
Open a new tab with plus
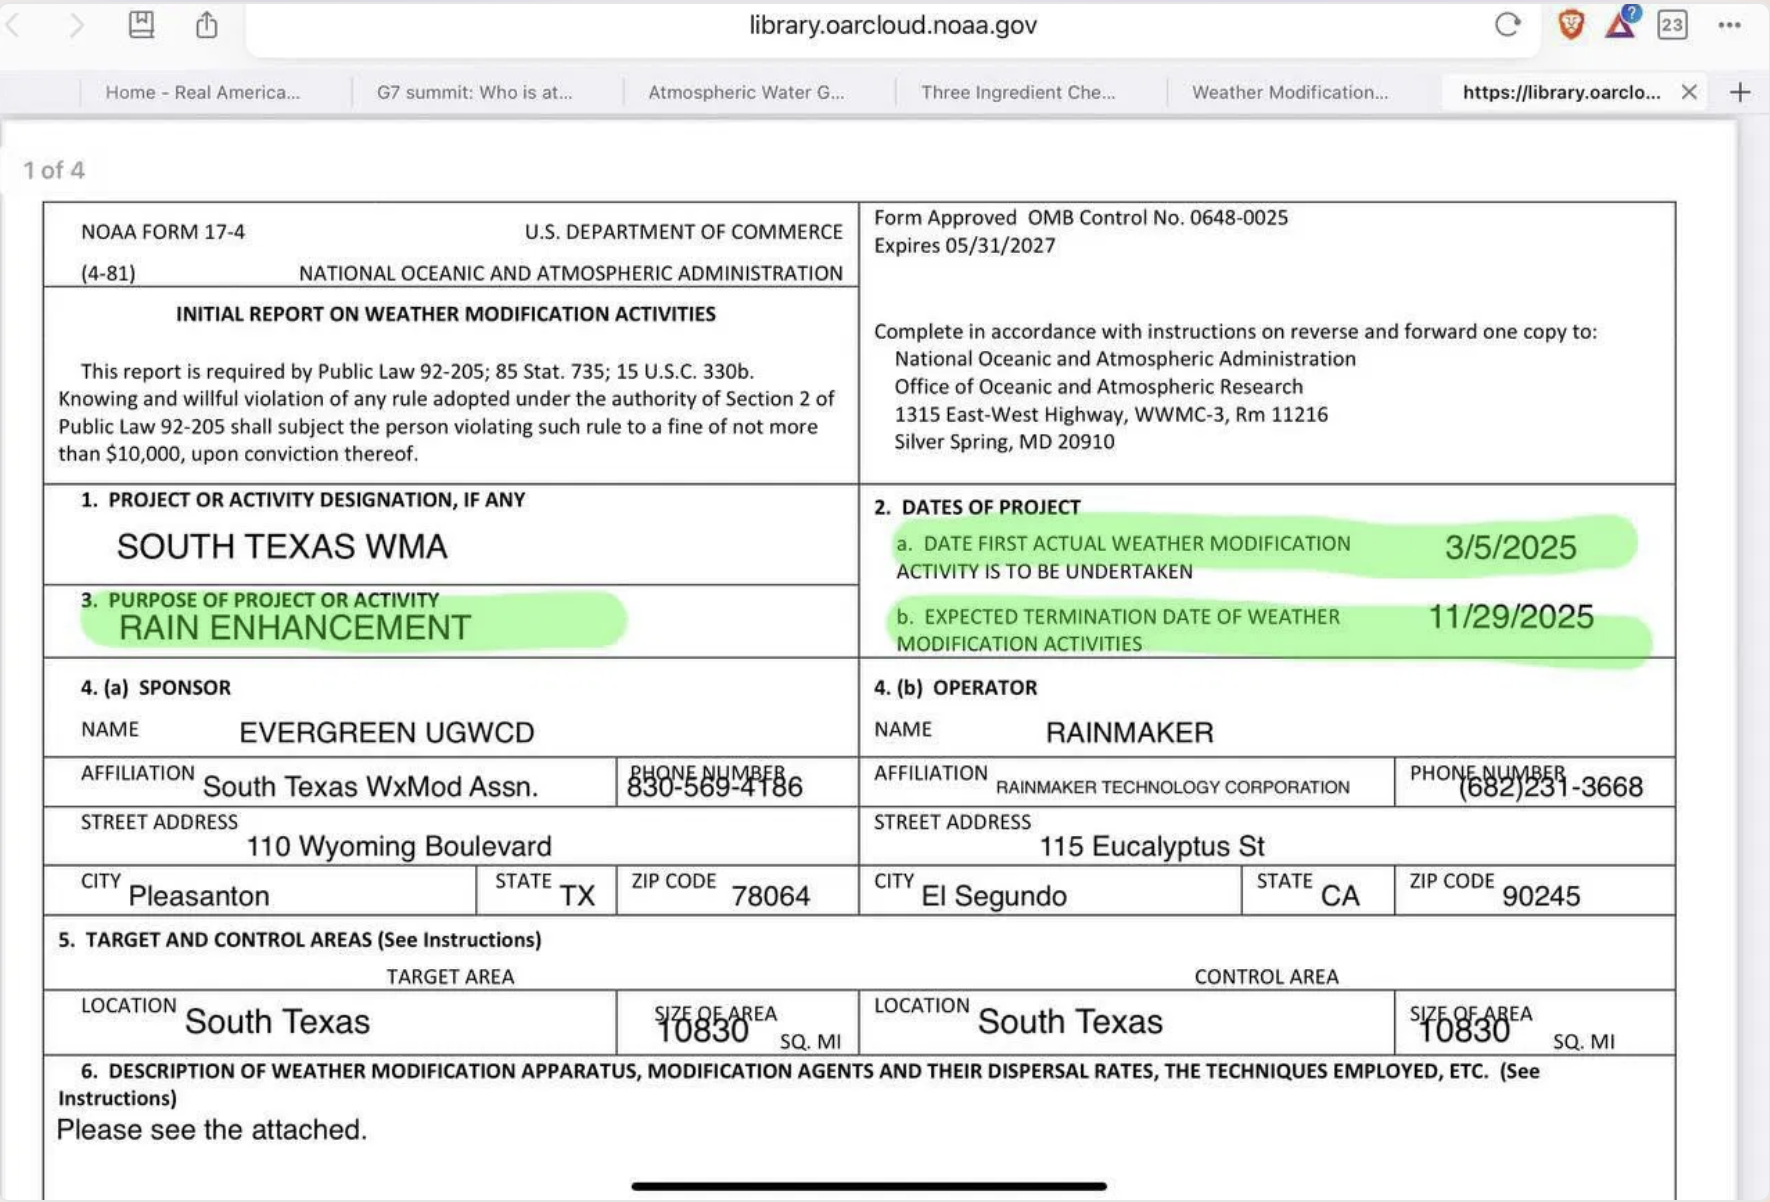pyautogui.click(x=1740, y=92)
